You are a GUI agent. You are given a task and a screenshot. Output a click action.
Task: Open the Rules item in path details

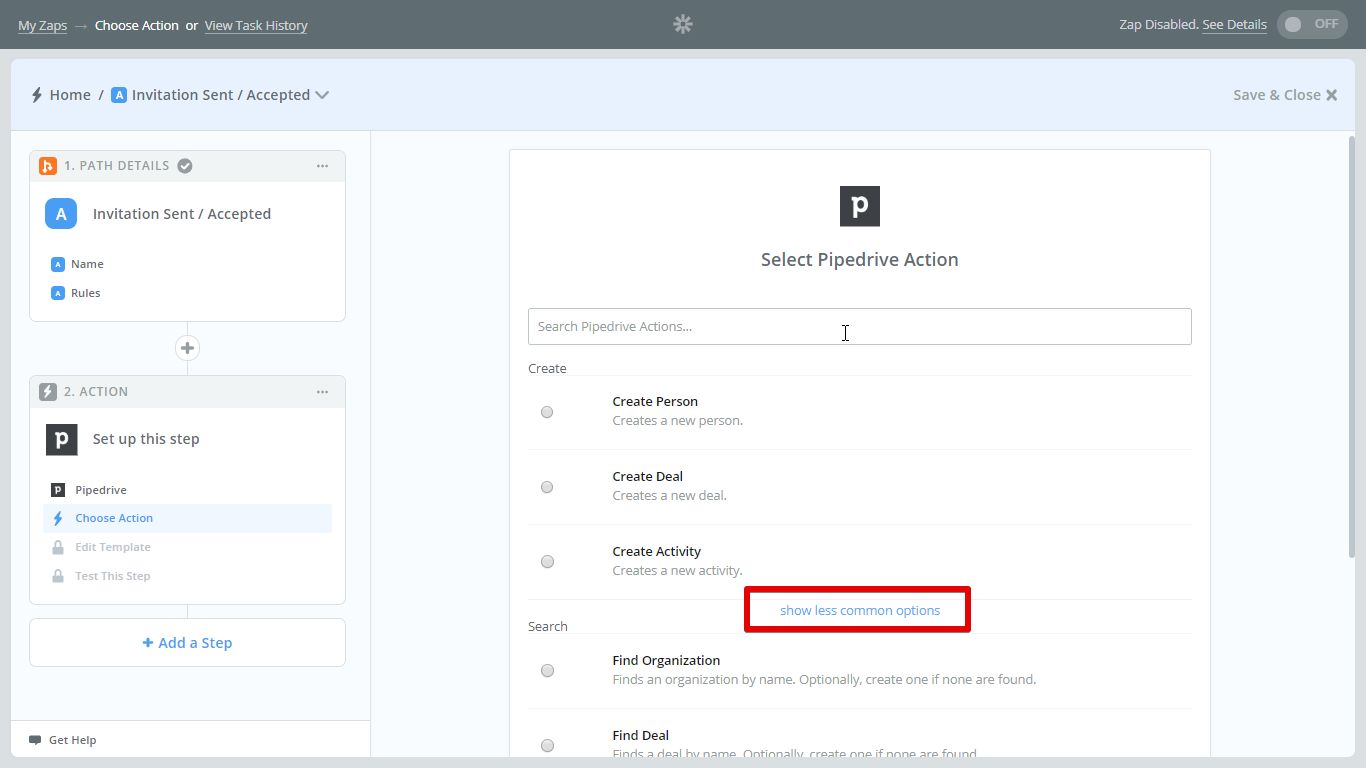click(85, 293)
